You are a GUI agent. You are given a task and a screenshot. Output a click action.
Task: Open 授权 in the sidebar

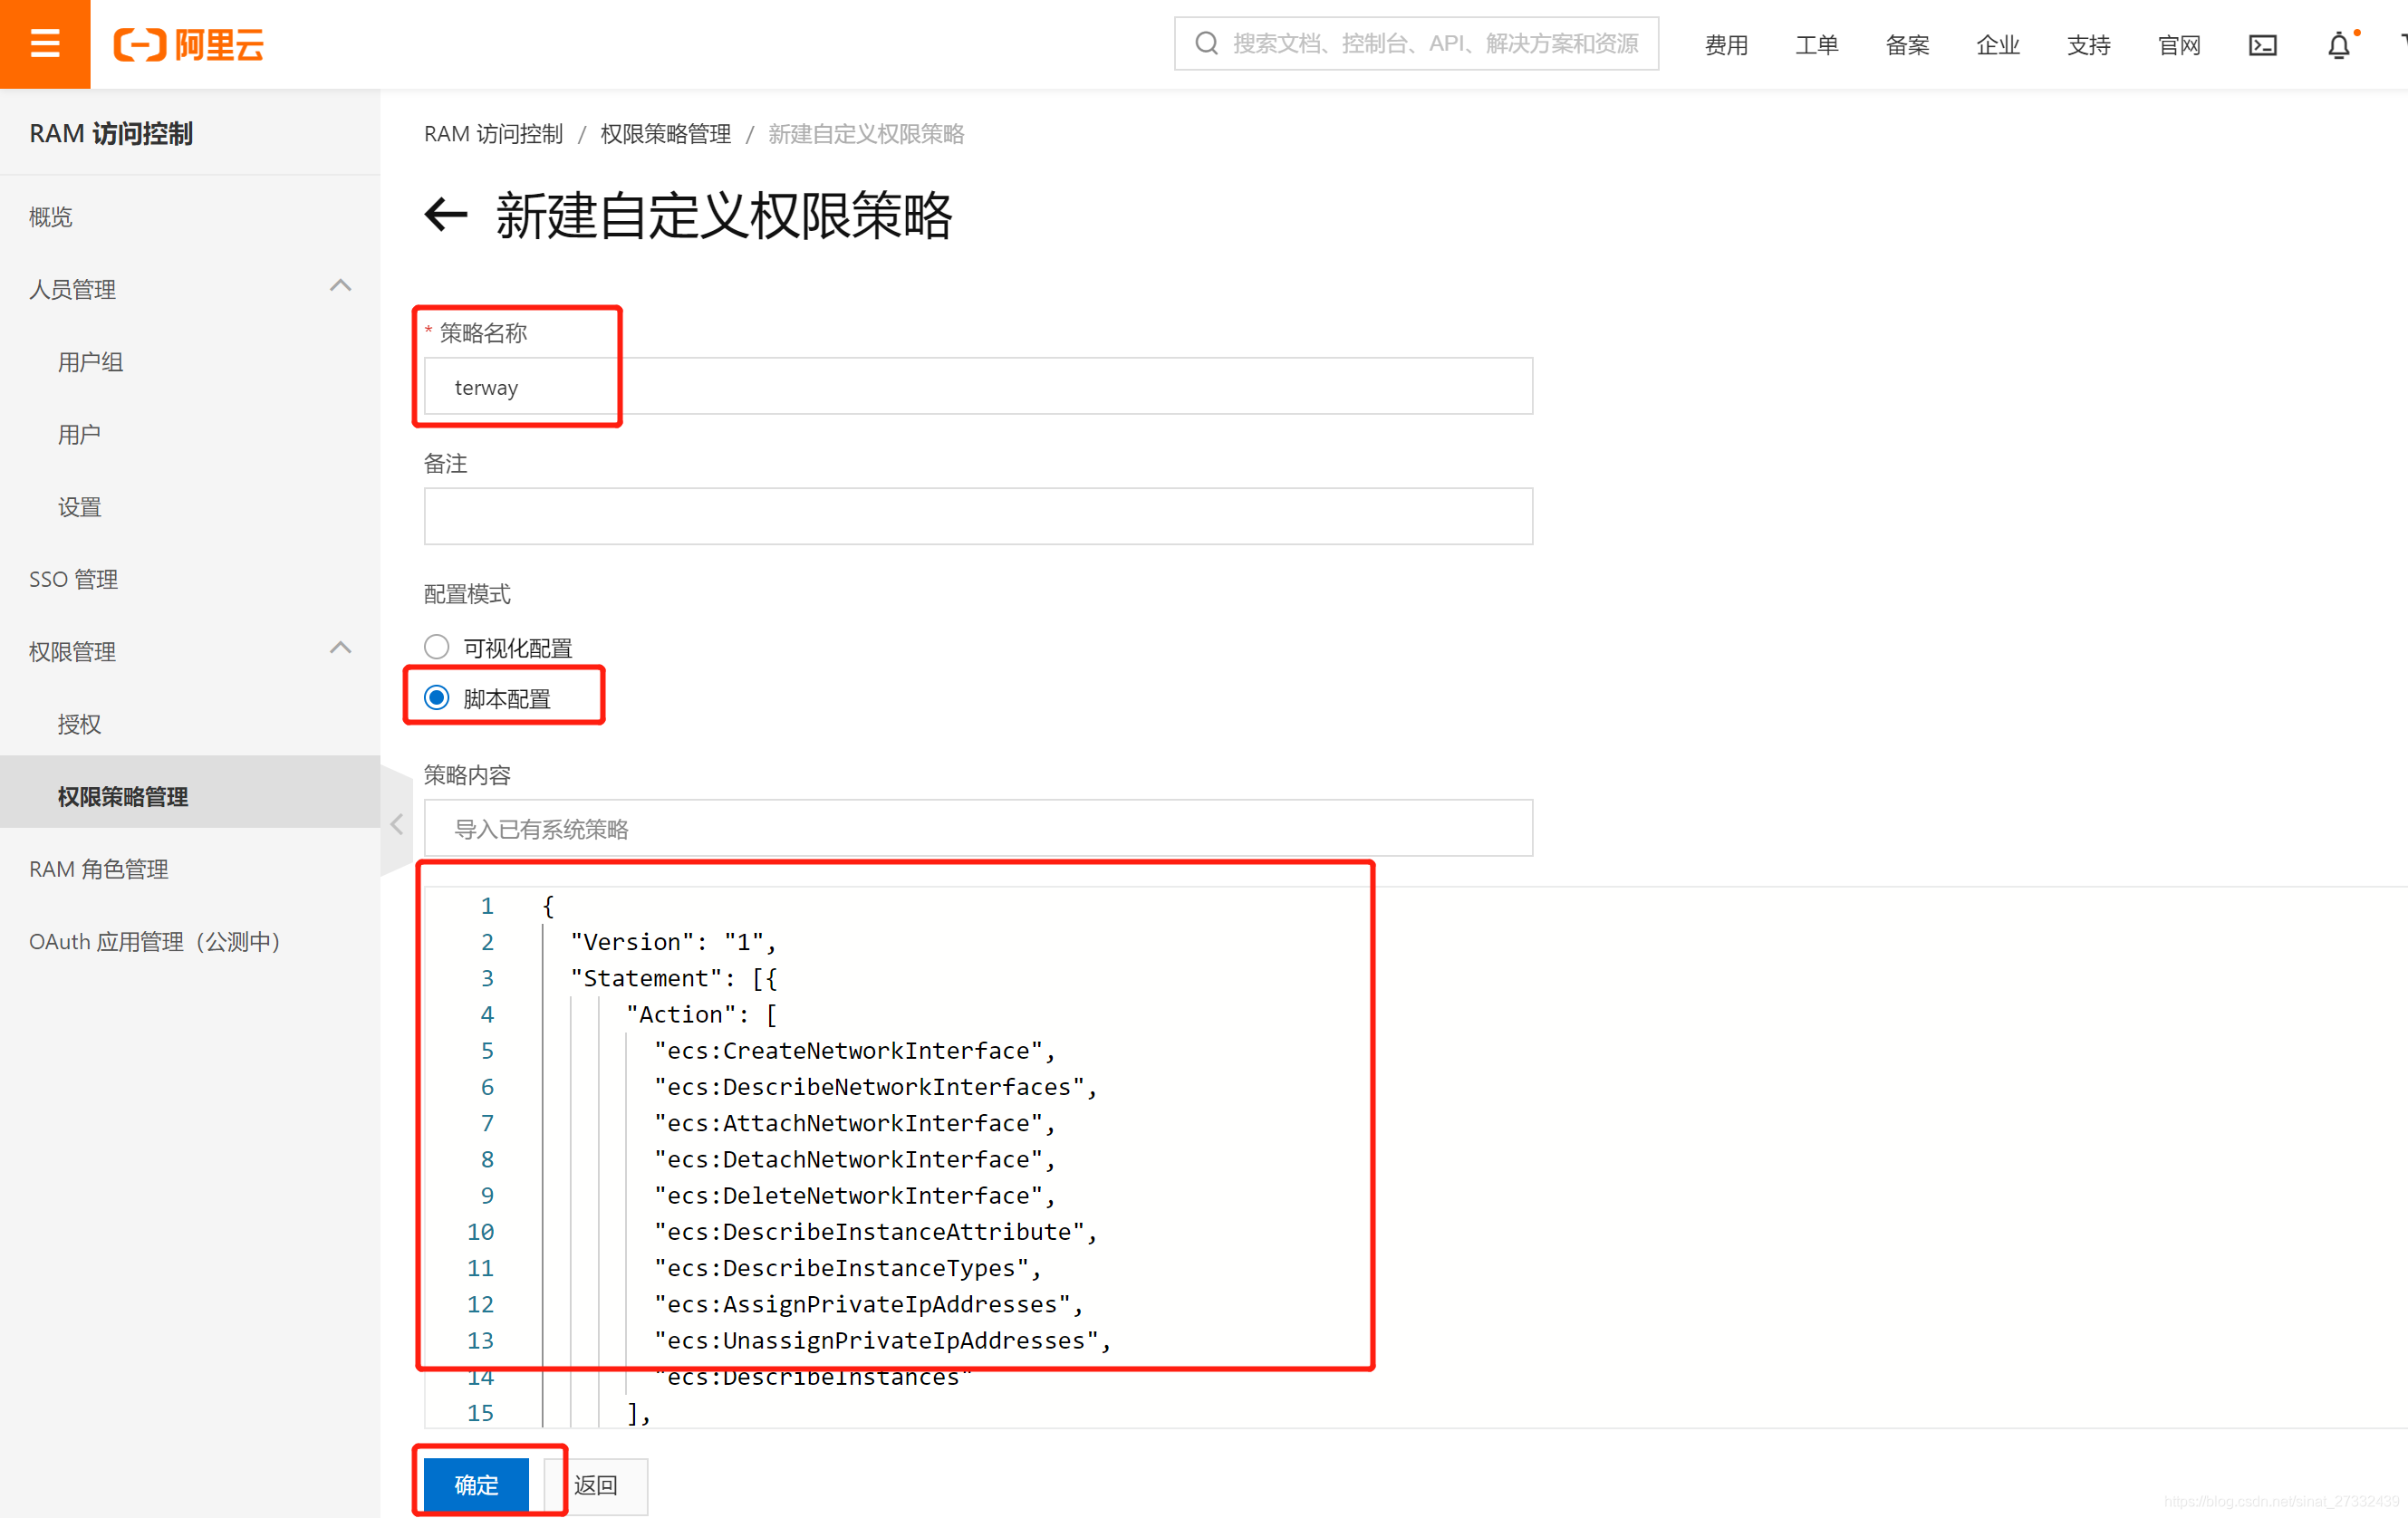(x=79, y=724)
